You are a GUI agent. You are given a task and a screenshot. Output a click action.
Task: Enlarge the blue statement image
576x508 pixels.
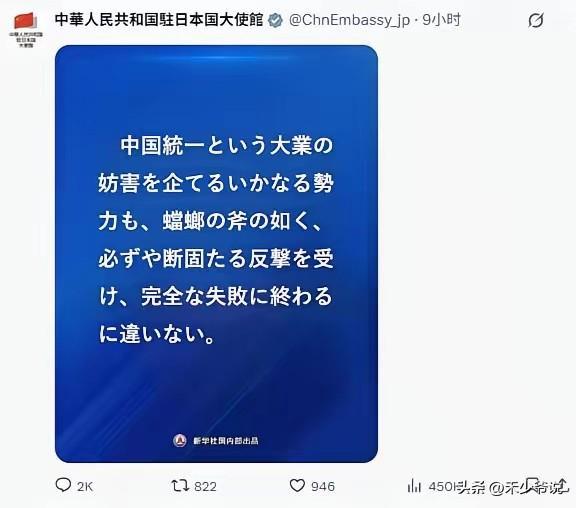(x=216, y=253)
